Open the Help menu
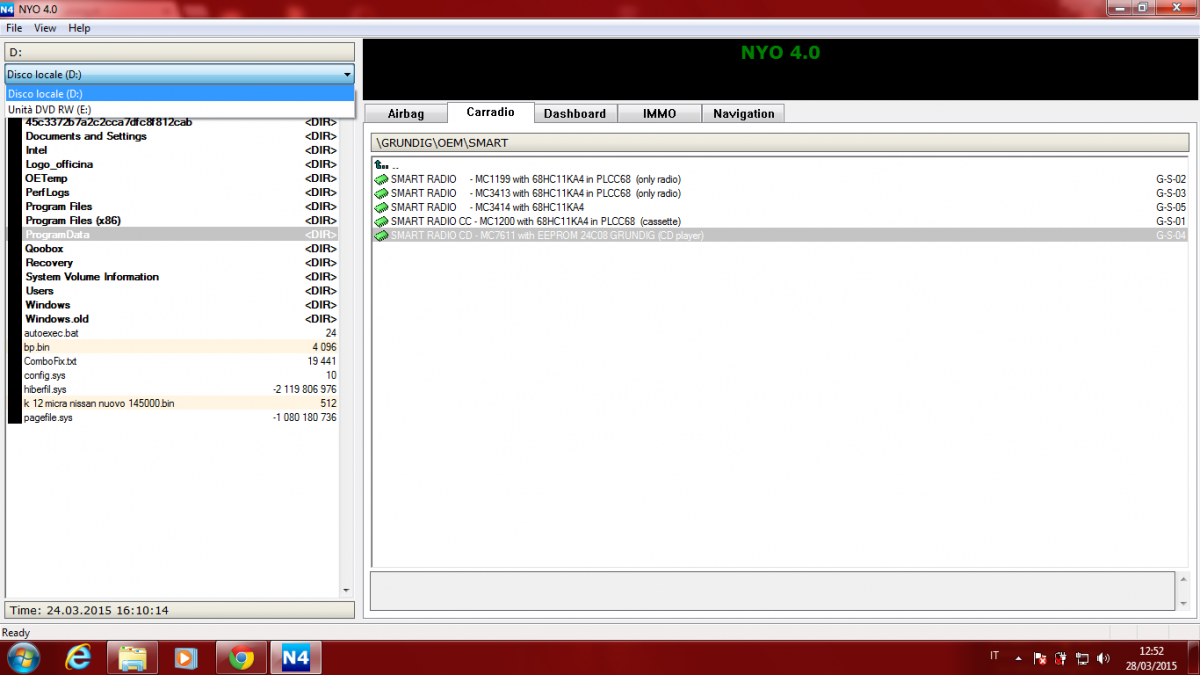1200x675 pixels. pyautogui.click(x=79, y=28)
